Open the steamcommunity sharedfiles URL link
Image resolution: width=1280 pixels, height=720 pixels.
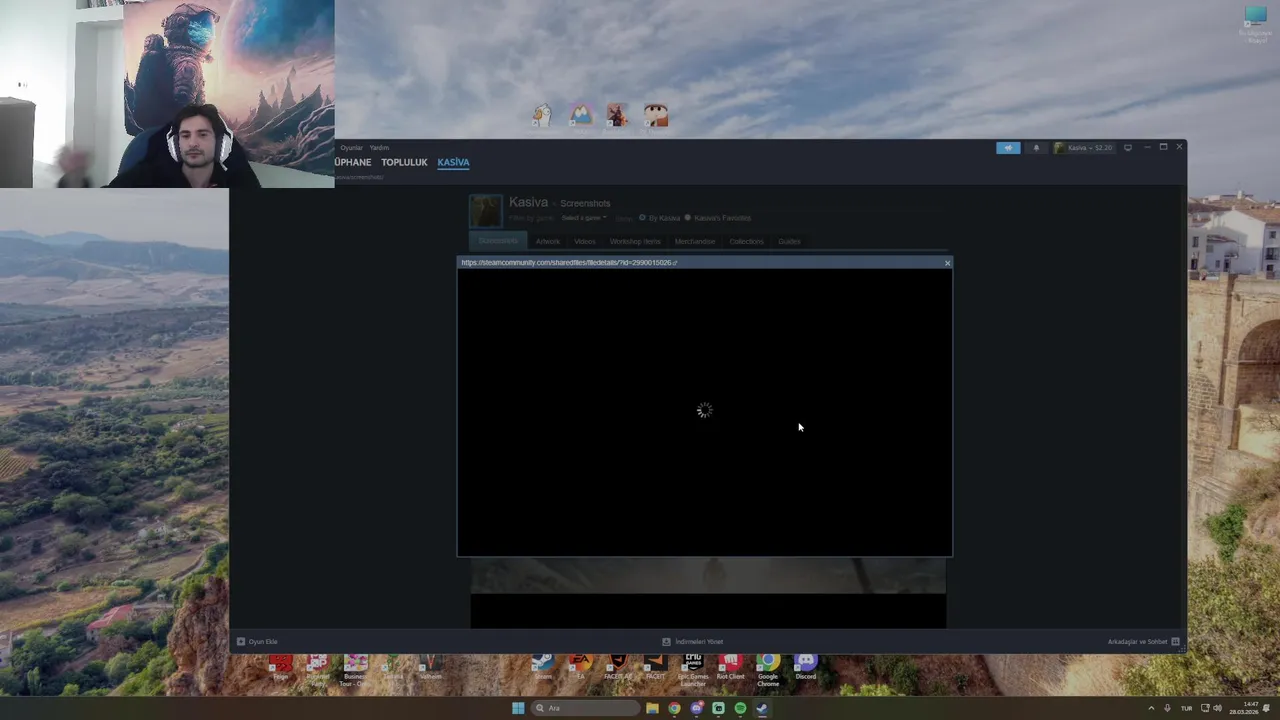[568, 263]
